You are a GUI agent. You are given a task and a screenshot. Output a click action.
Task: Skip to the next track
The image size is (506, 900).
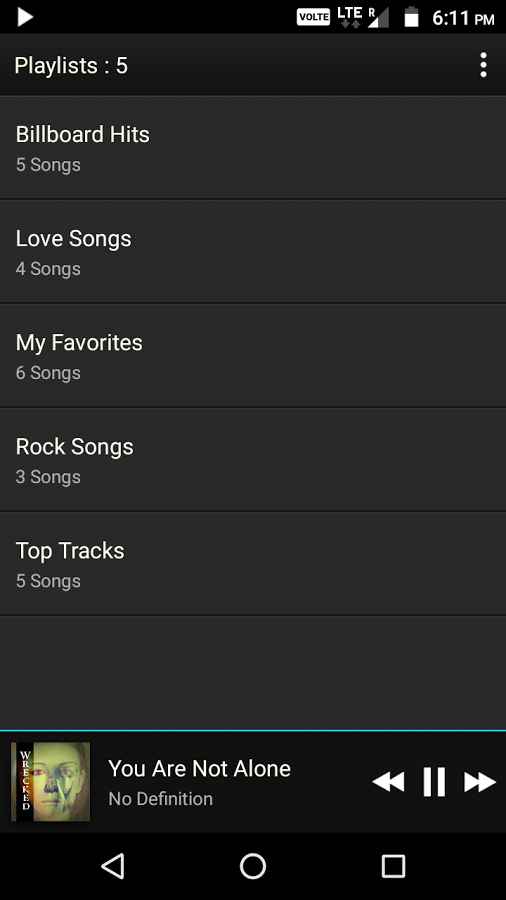coord(480,782)
